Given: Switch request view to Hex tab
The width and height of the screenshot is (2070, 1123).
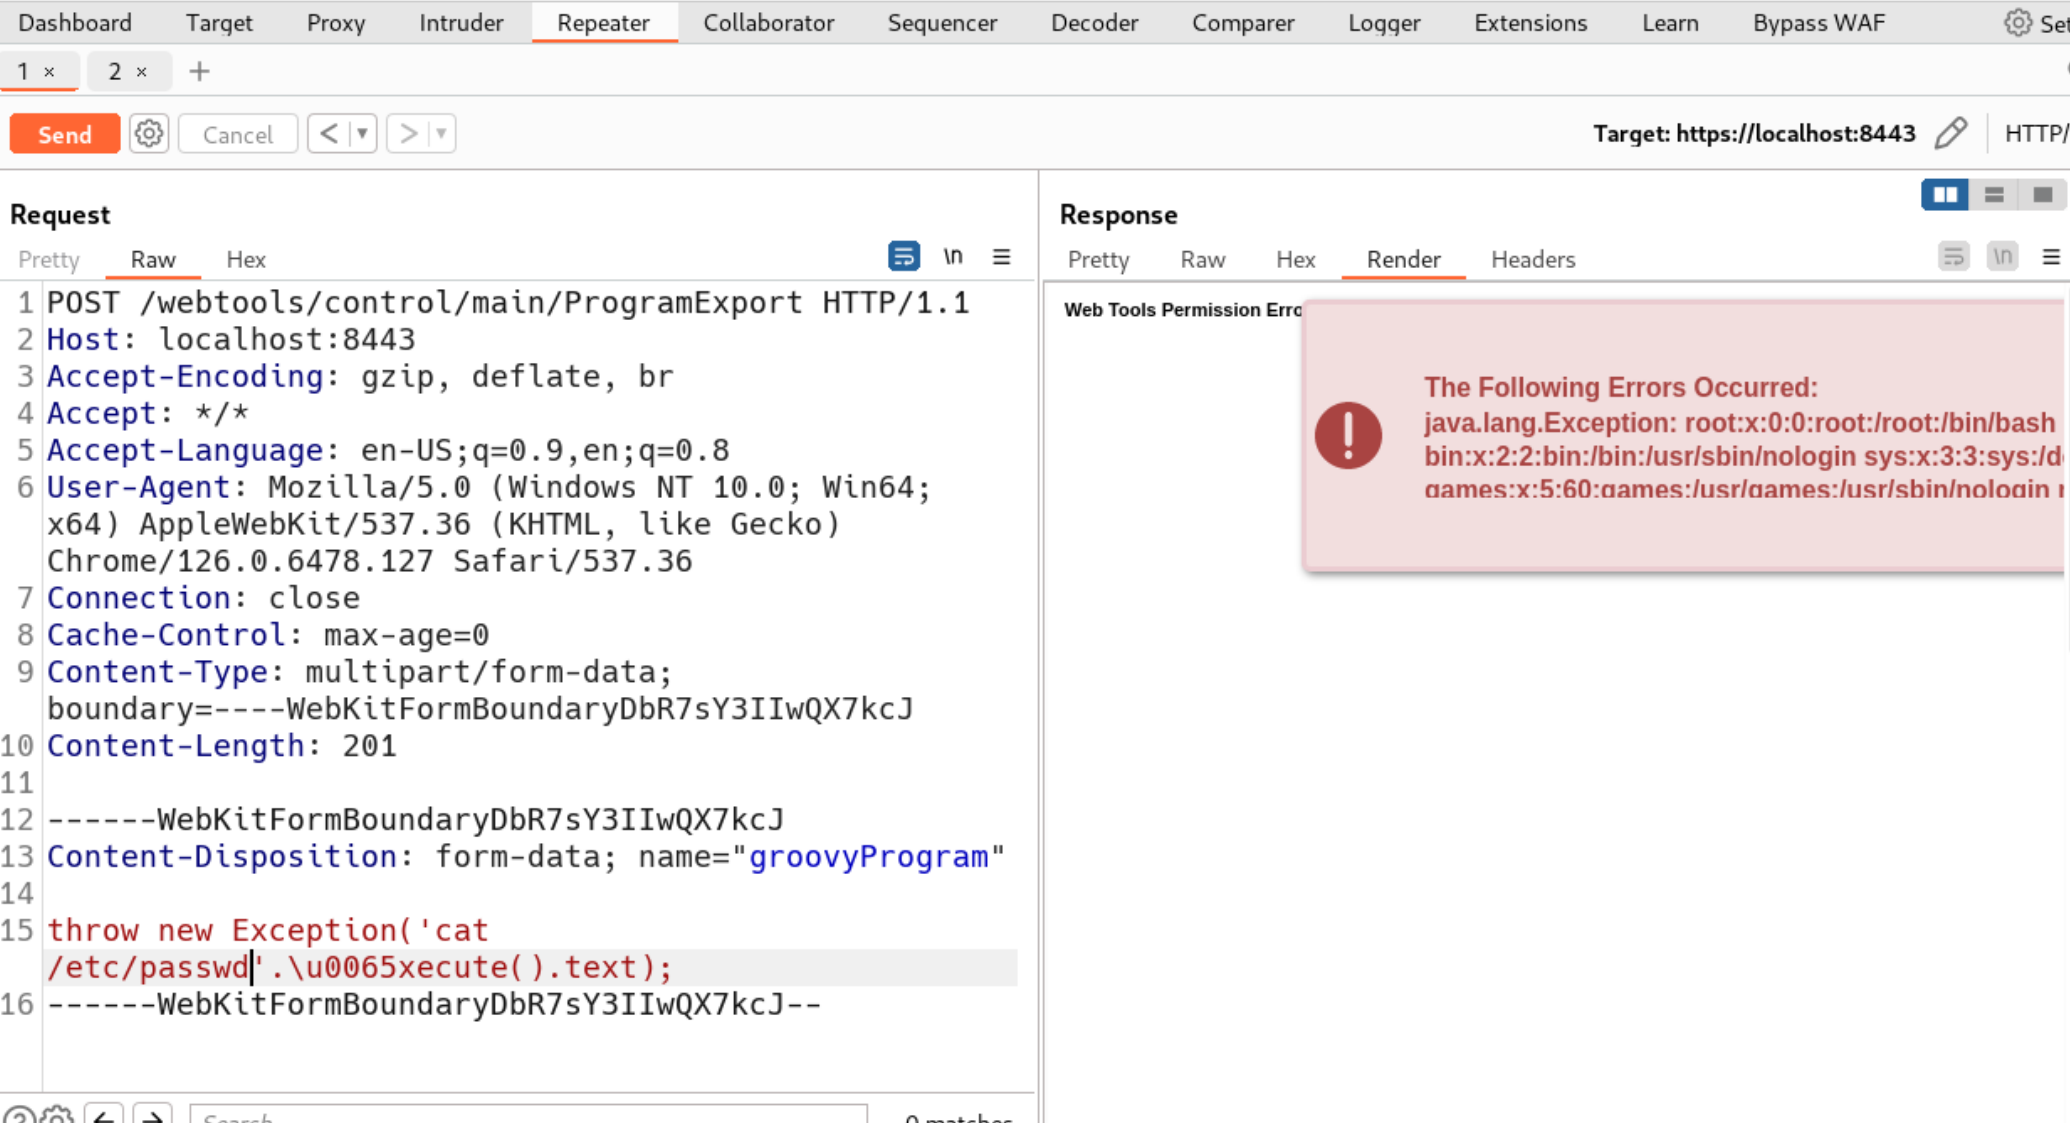Looking at the screenshot, I should [x=245, y=260].
